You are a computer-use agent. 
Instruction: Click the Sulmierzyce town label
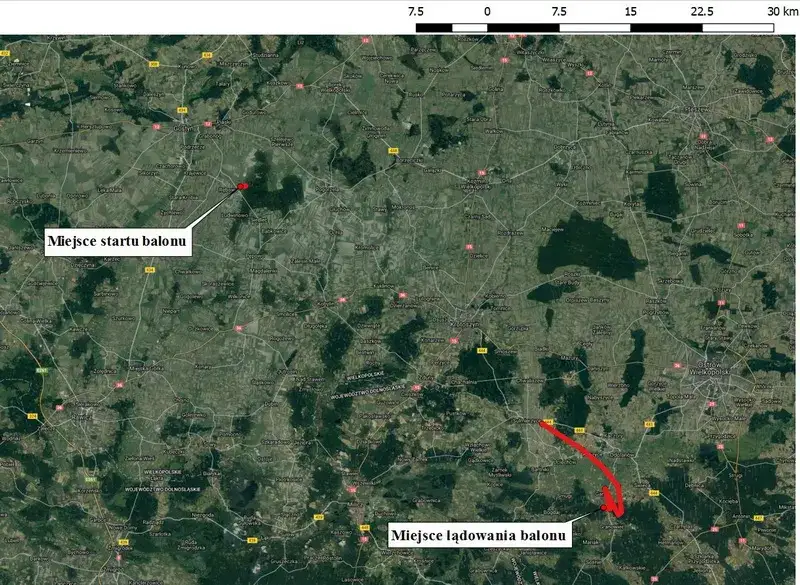[525, 420]
